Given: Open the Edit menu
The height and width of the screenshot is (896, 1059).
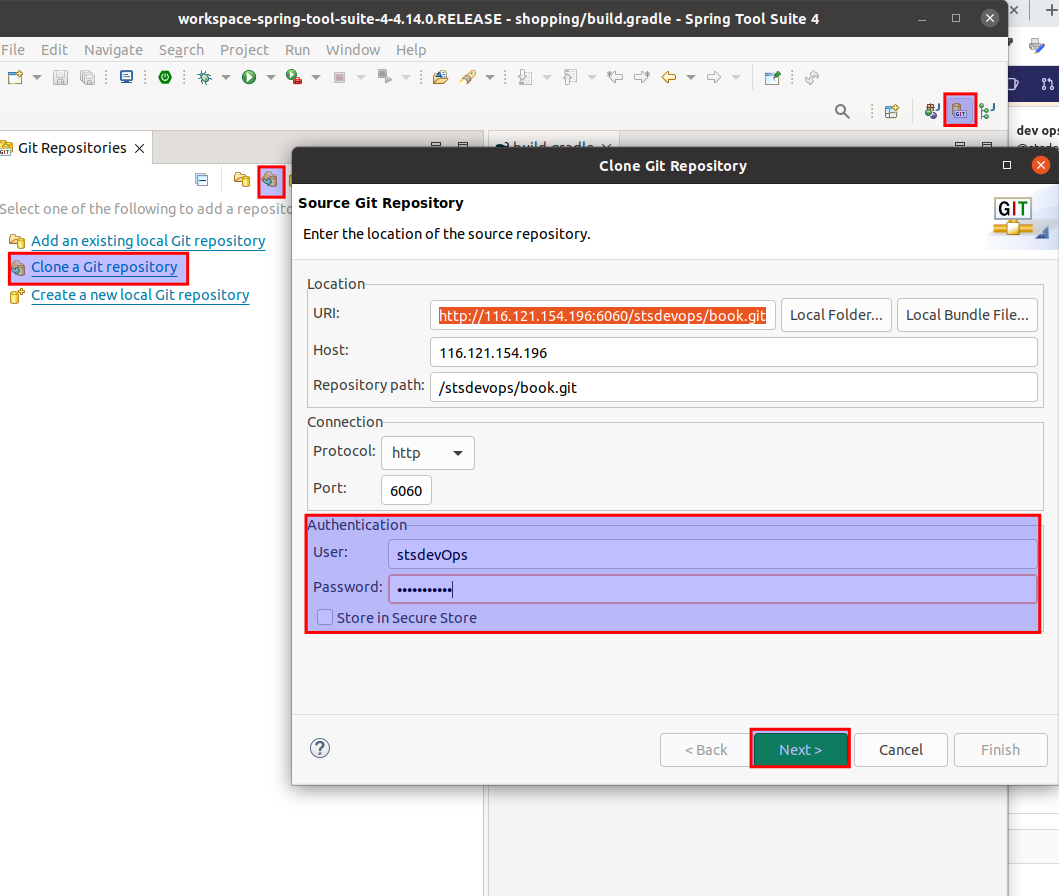Looking at the screenshot, I should tap(54, 50).
